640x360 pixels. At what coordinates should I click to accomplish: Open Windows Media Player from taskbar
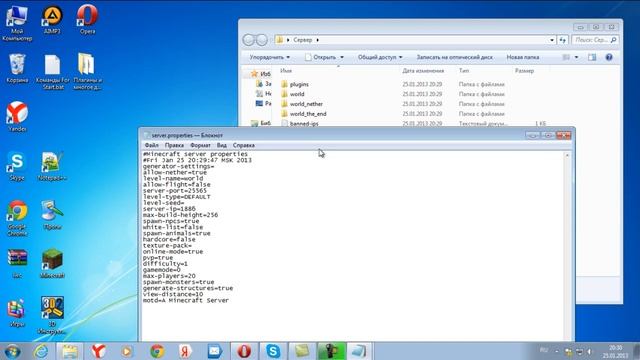pos(127,351)
